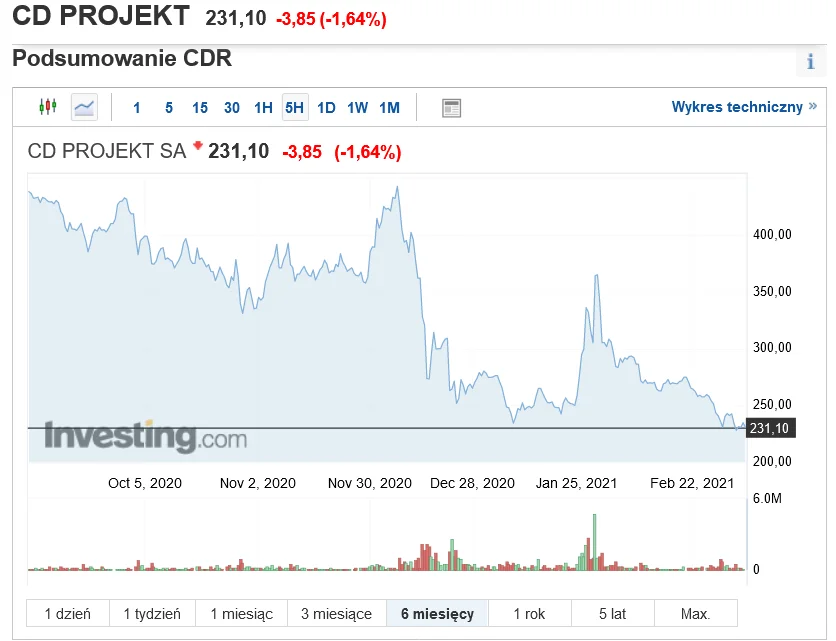Click the Nov 2, 2020 date label
This screenshot has height=641, width=836.
[258, 483]
